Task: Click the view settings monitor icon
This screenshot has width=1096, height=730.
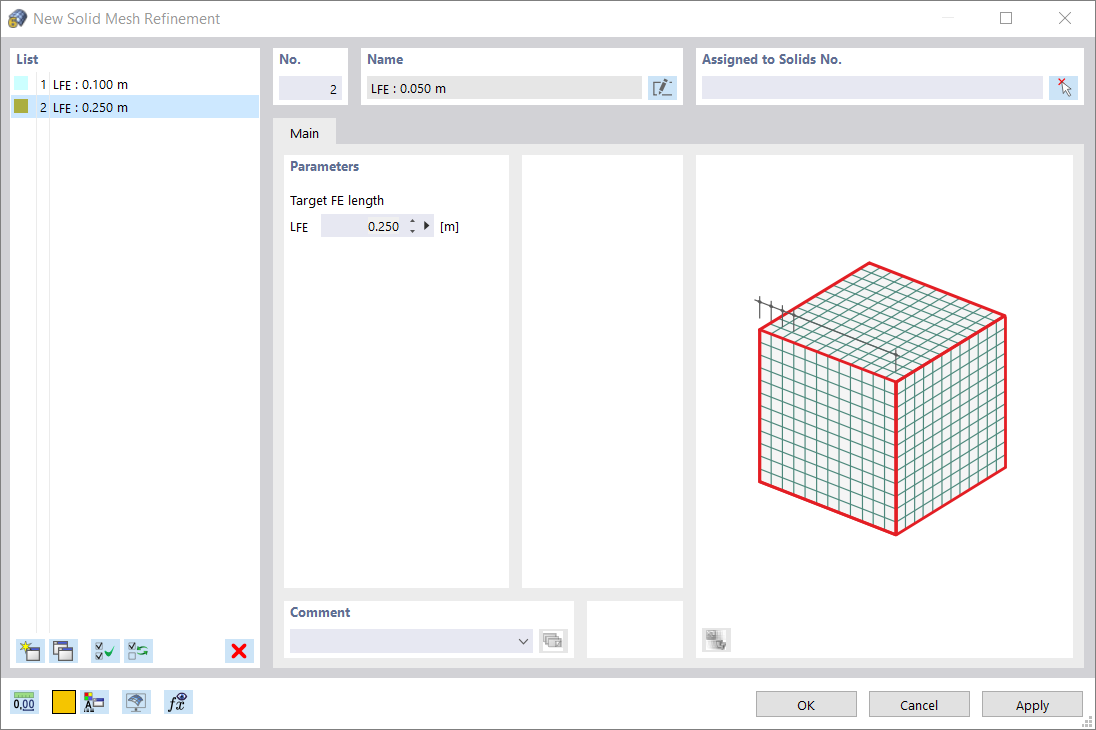Action: pos(136,702)
